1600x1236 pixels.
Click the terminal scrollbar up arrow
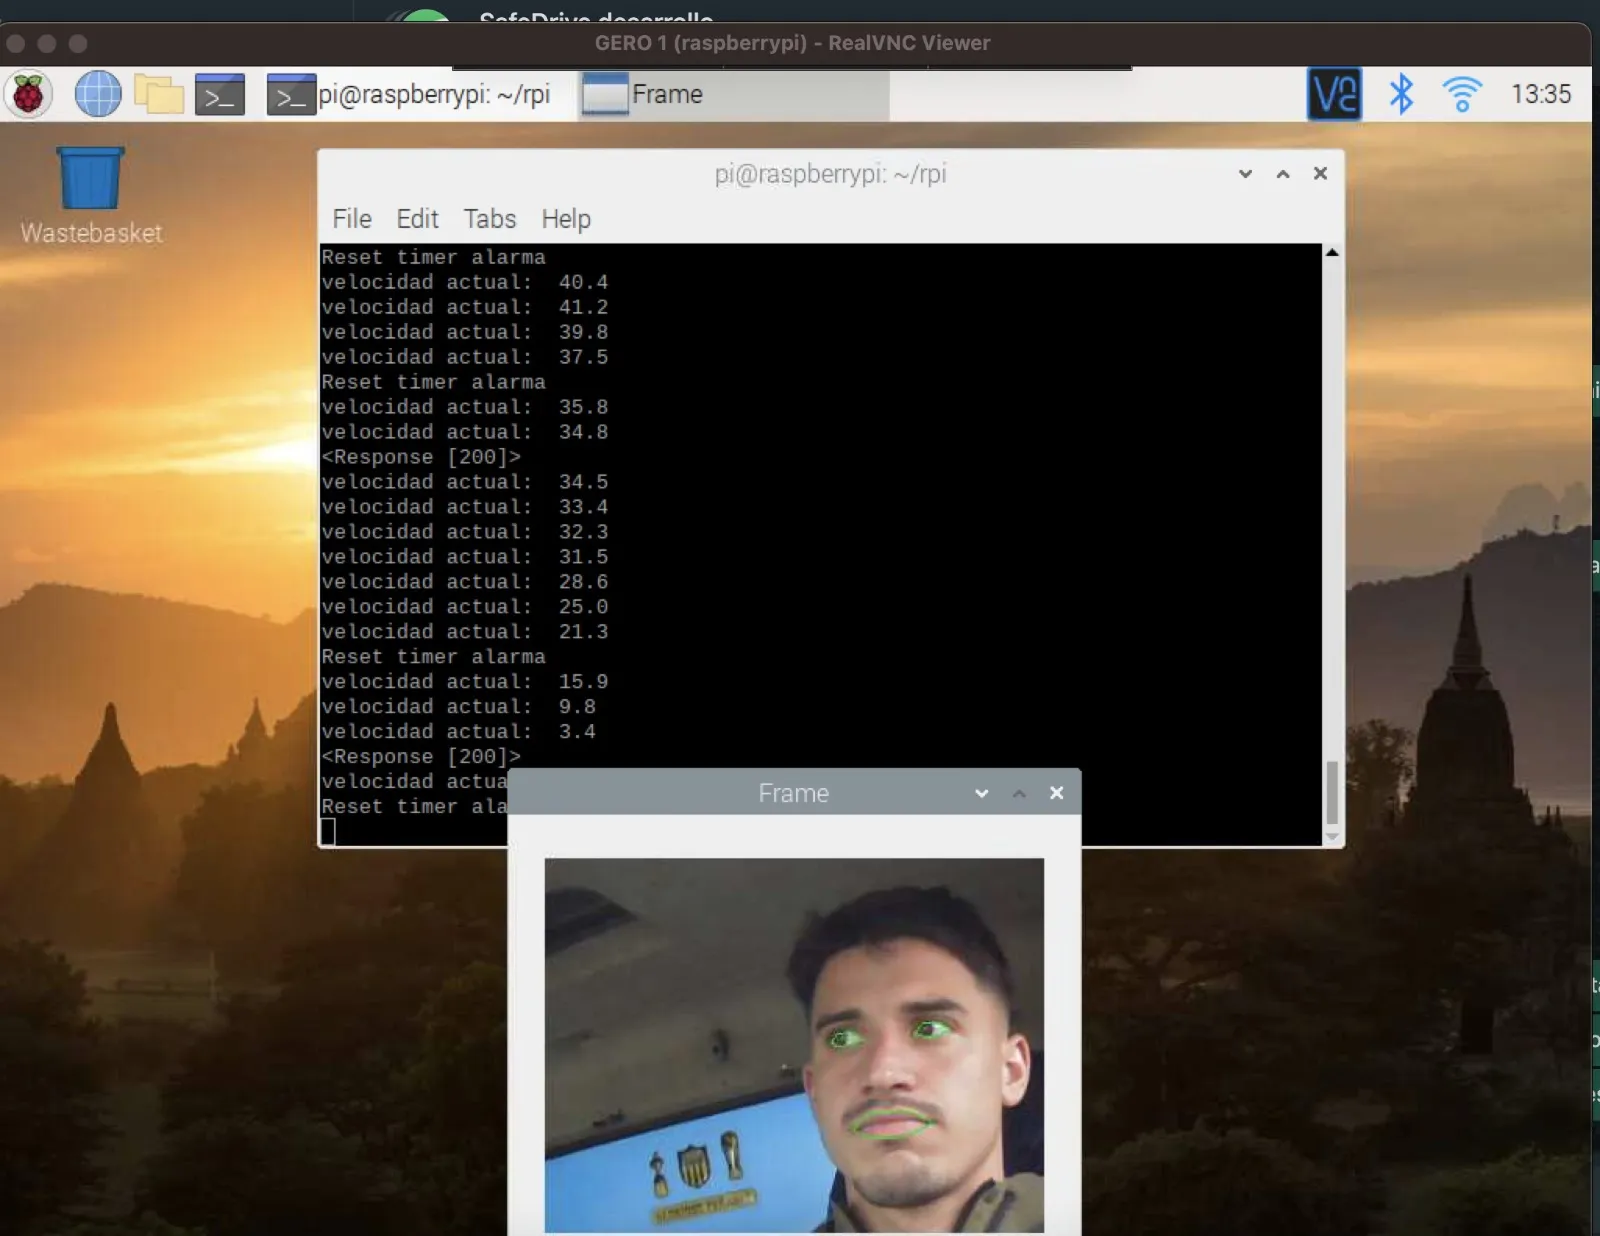click(x=1332, y=253)
